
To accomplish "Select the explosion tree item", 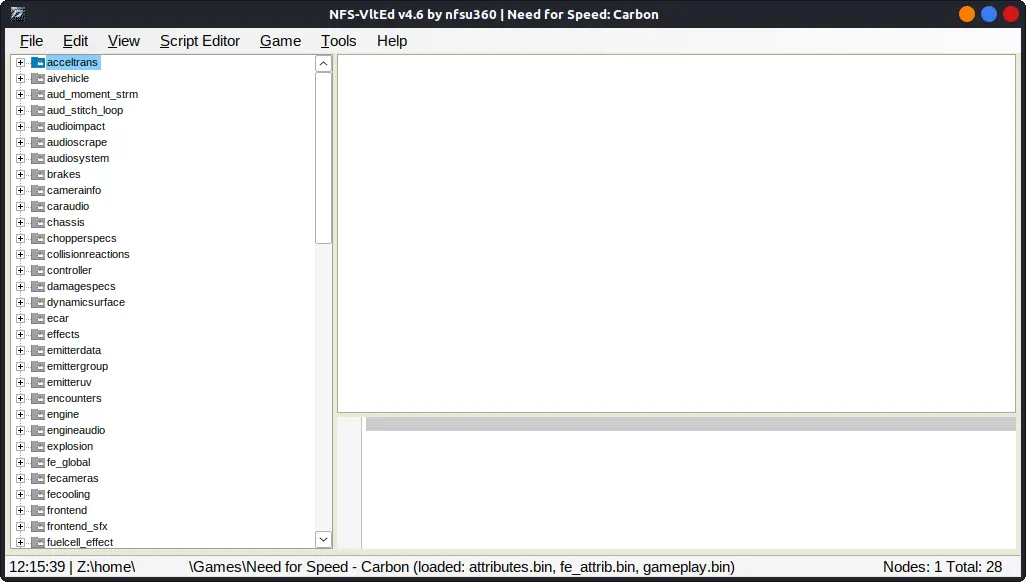I will (70, 446).
